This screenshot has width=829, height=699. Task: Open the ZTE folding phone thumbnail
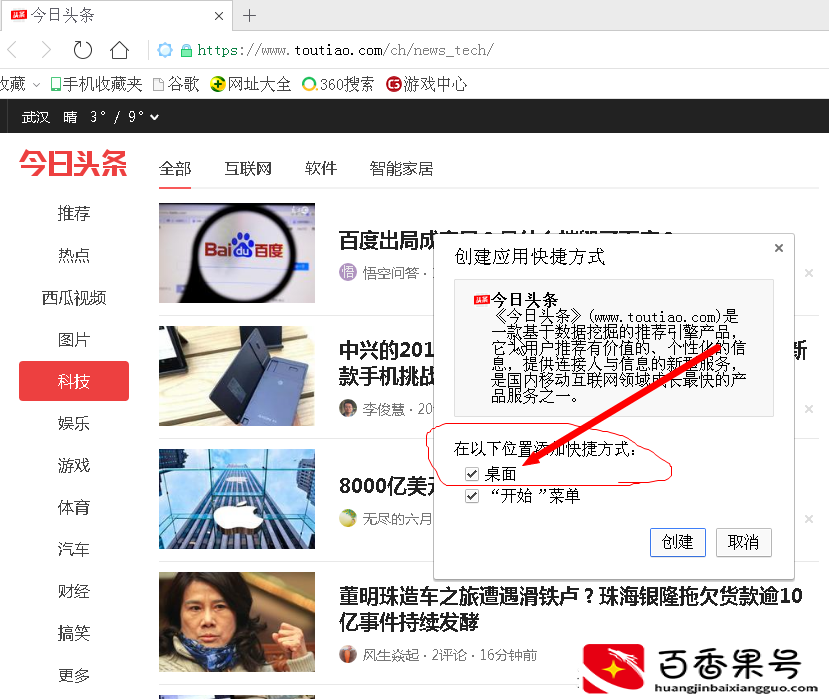pos(237,376)
